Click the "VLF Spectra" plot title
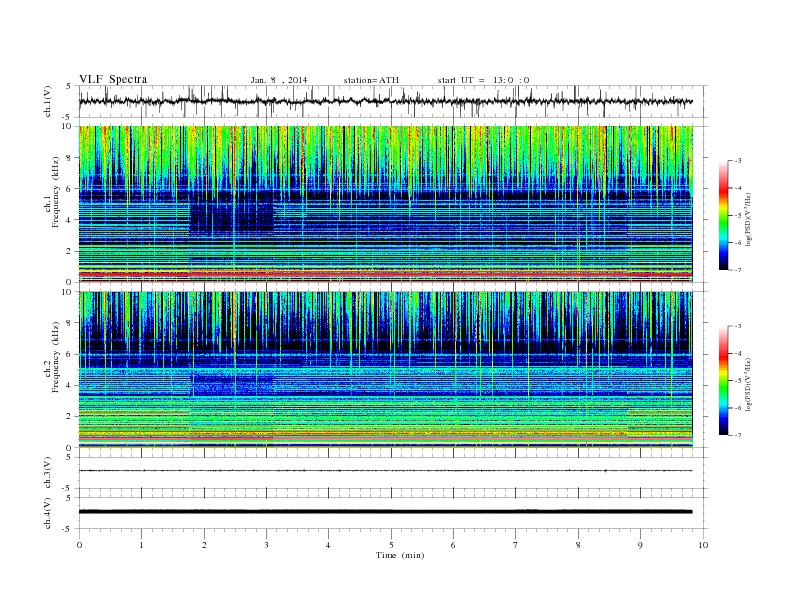This screenshot has width=792, height=612. pos(113,79)
